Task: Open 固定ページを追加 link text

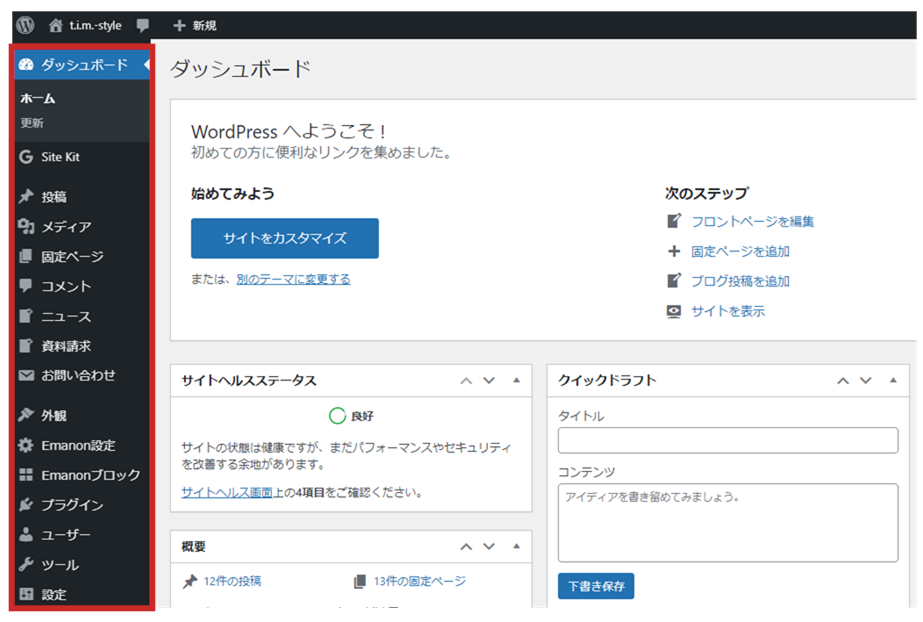Action: (740, 251)
